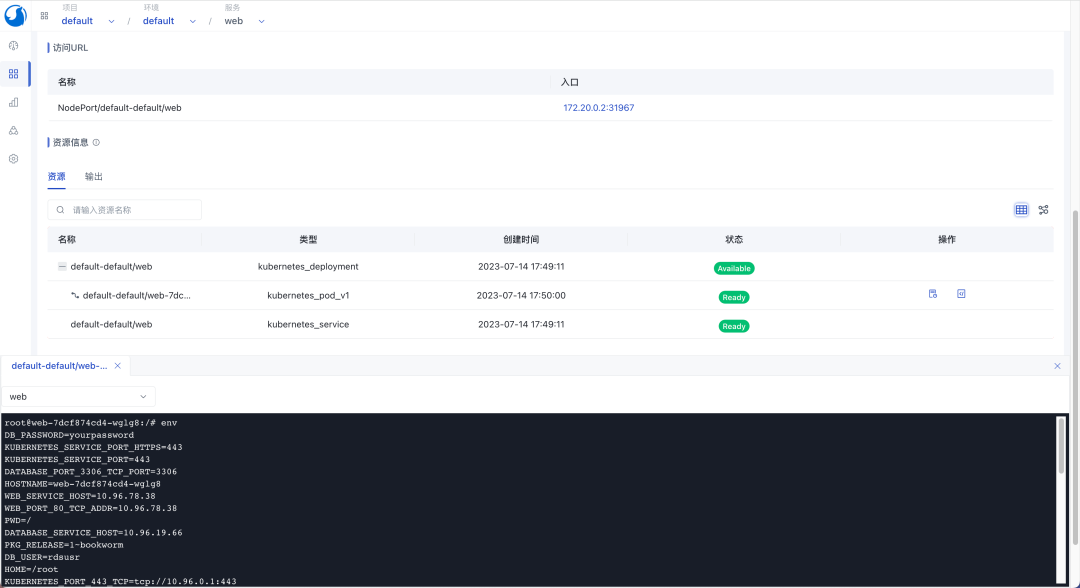The image size is (1080, 588).
Task: Select the applications grid icon in the sidebar
Action: [x=14, y=74]
